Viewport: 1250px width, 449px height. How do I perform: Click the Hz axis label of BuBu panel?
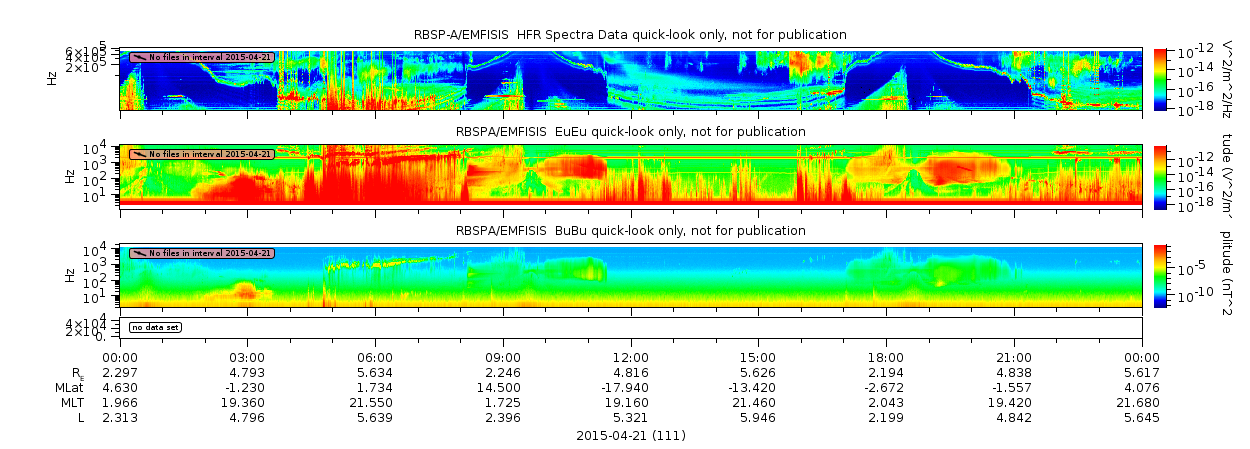pyautogui.click(x=68, y=275)
